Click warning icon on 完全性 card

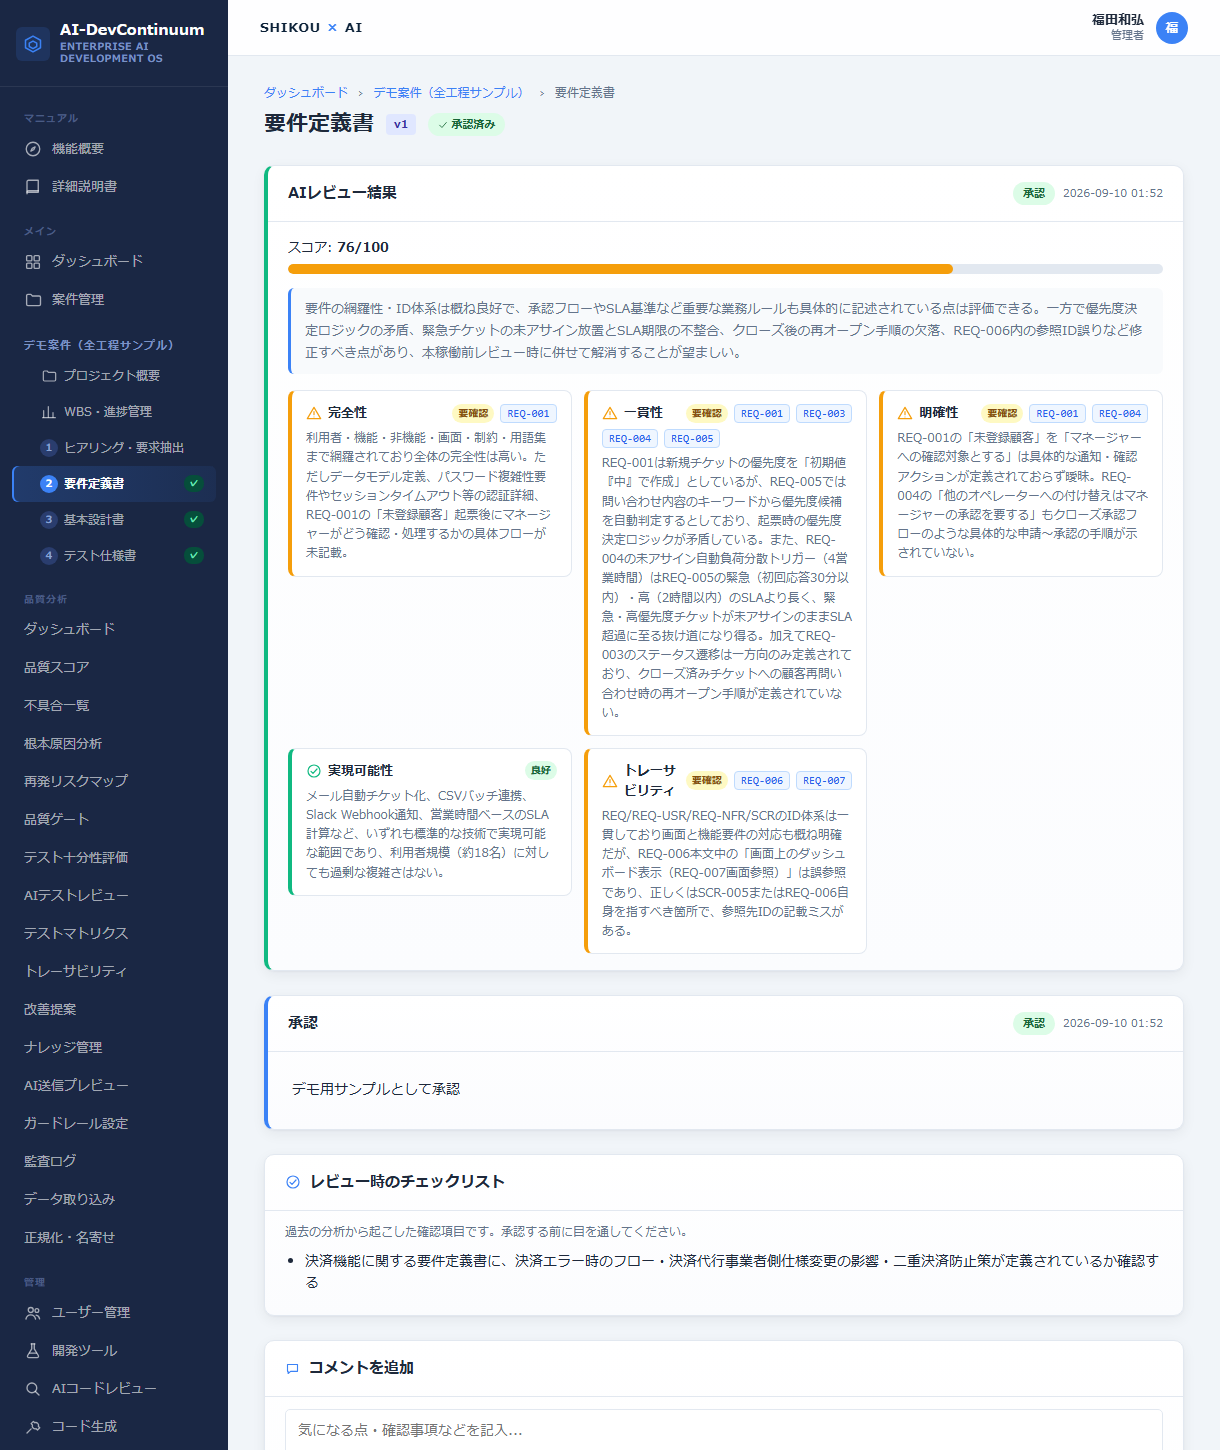(314, 413)
